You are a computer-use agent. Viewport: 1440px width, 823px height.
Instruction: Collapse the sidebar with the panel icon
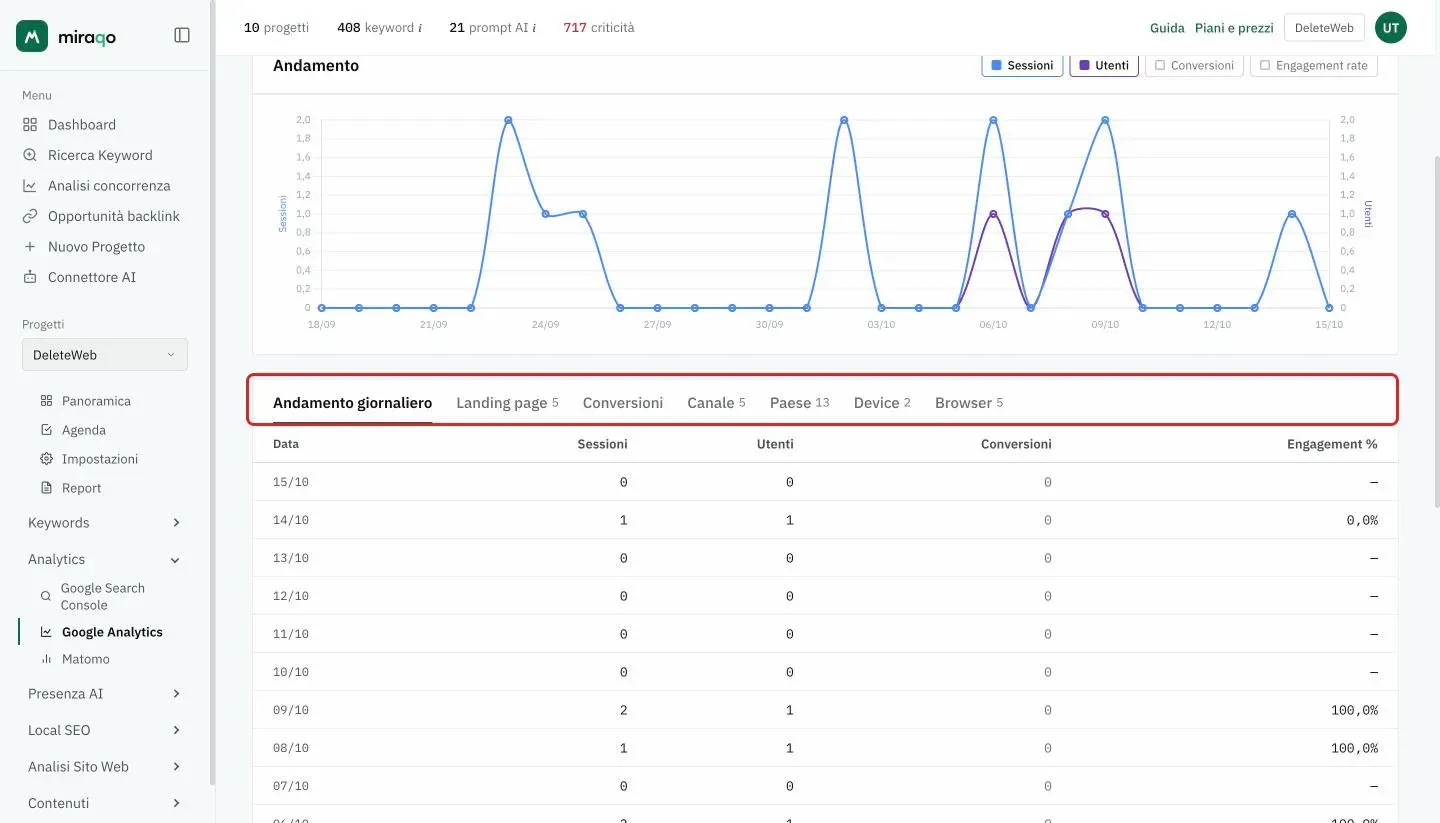pyautogui.click(x=182, y=35)
